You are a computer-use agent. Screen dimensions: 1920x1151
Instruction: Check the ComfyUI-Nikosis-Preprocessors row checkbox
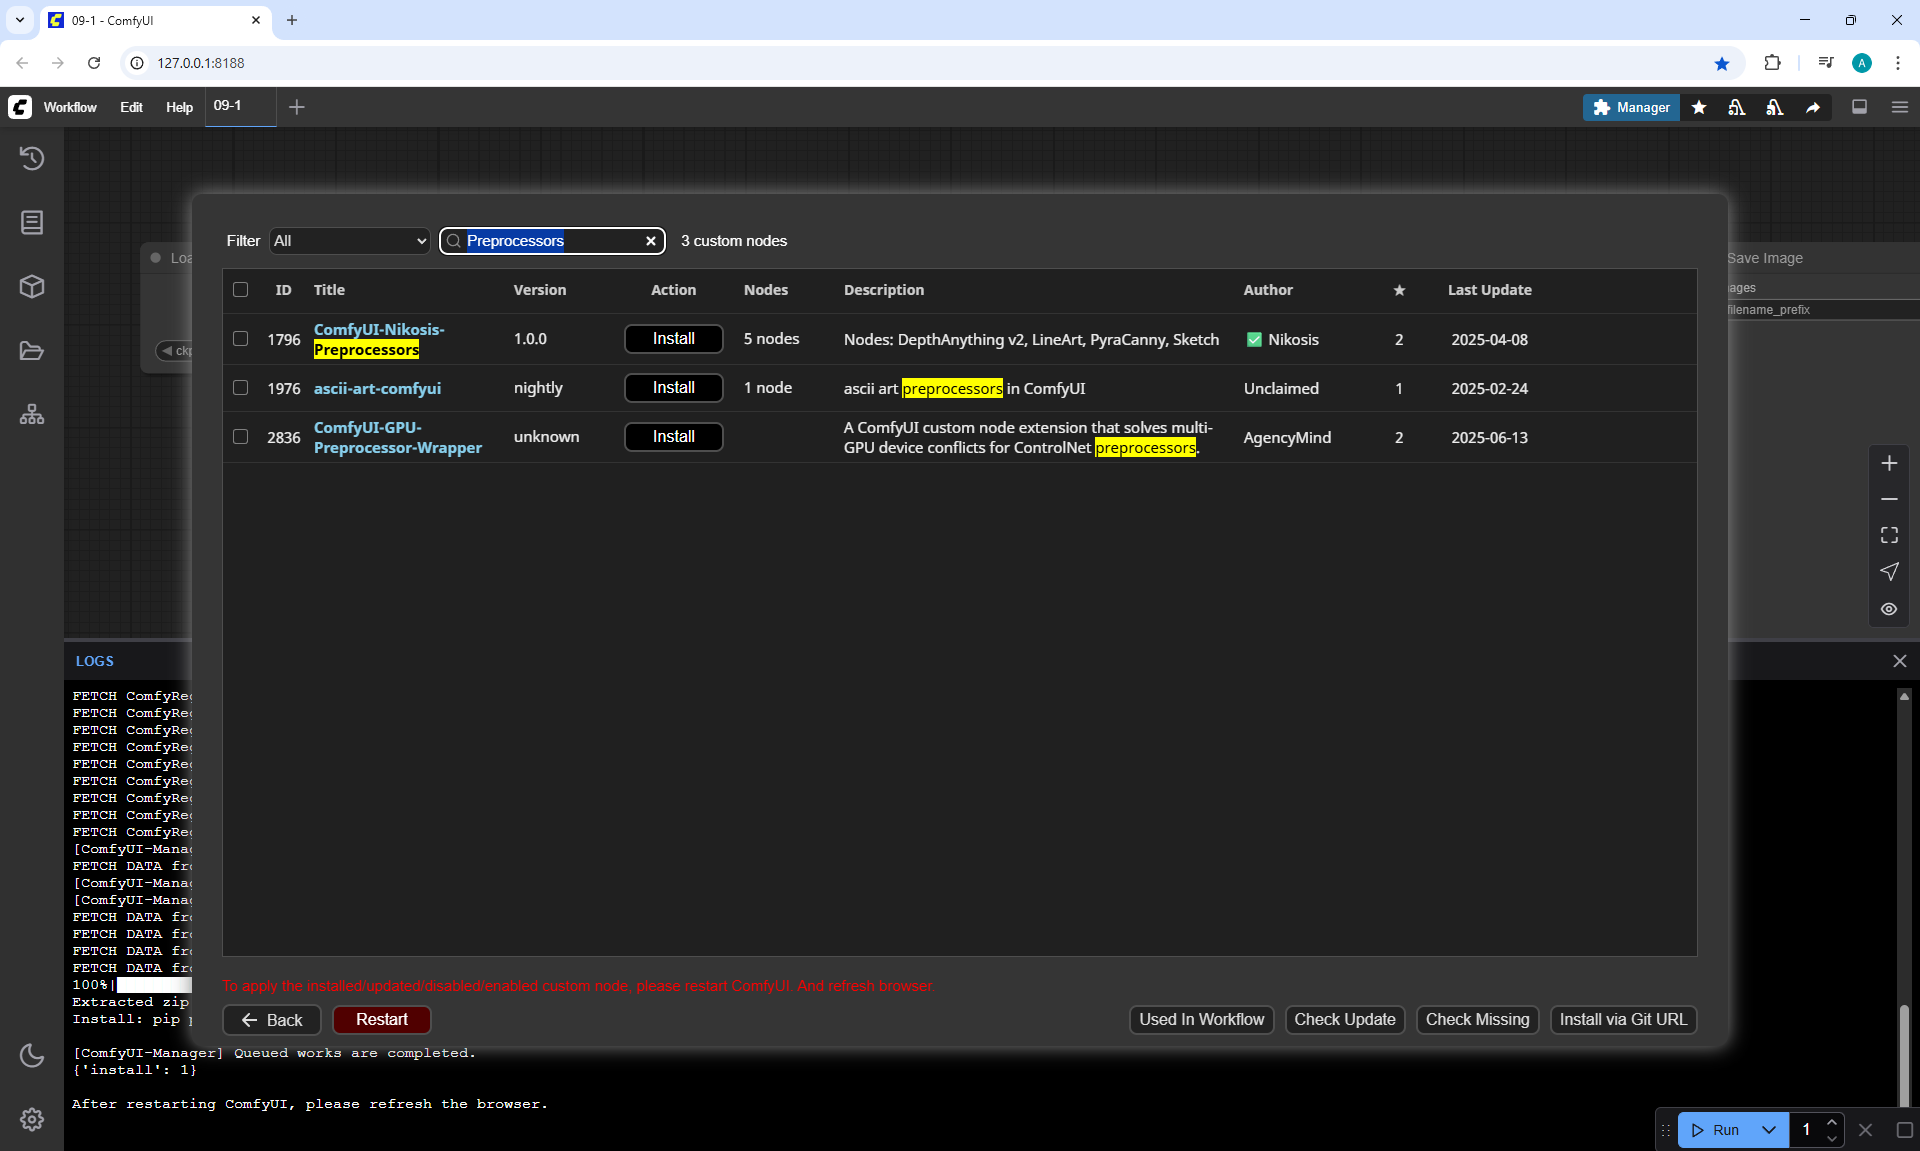pyautogui.click(x=240, y=339)
